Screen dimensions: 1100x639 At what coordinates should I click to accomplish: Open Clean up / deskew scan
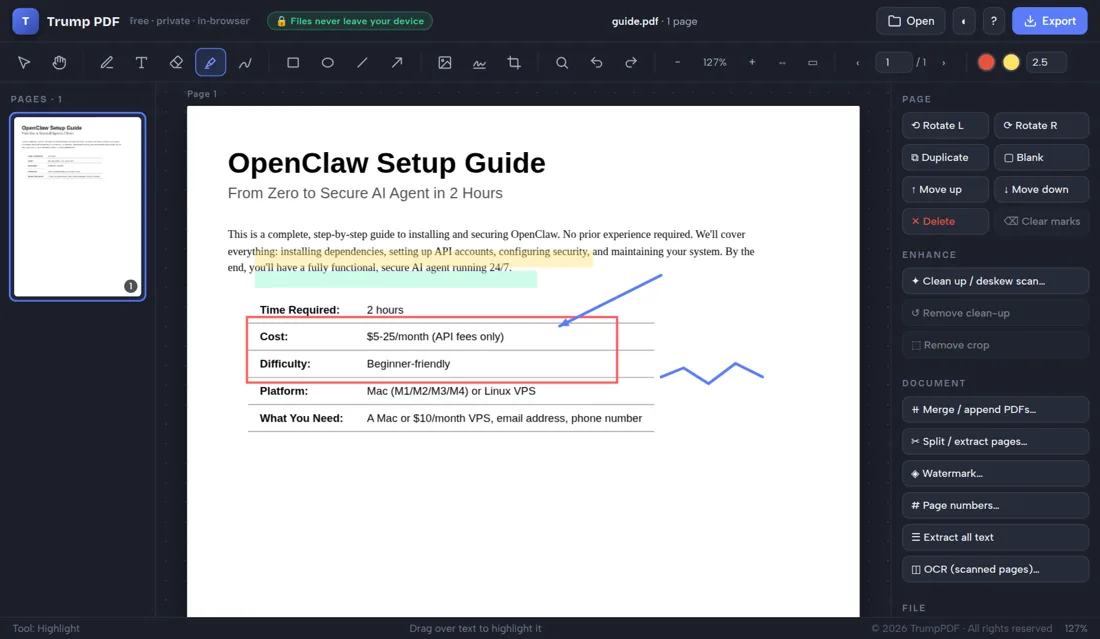995,281
